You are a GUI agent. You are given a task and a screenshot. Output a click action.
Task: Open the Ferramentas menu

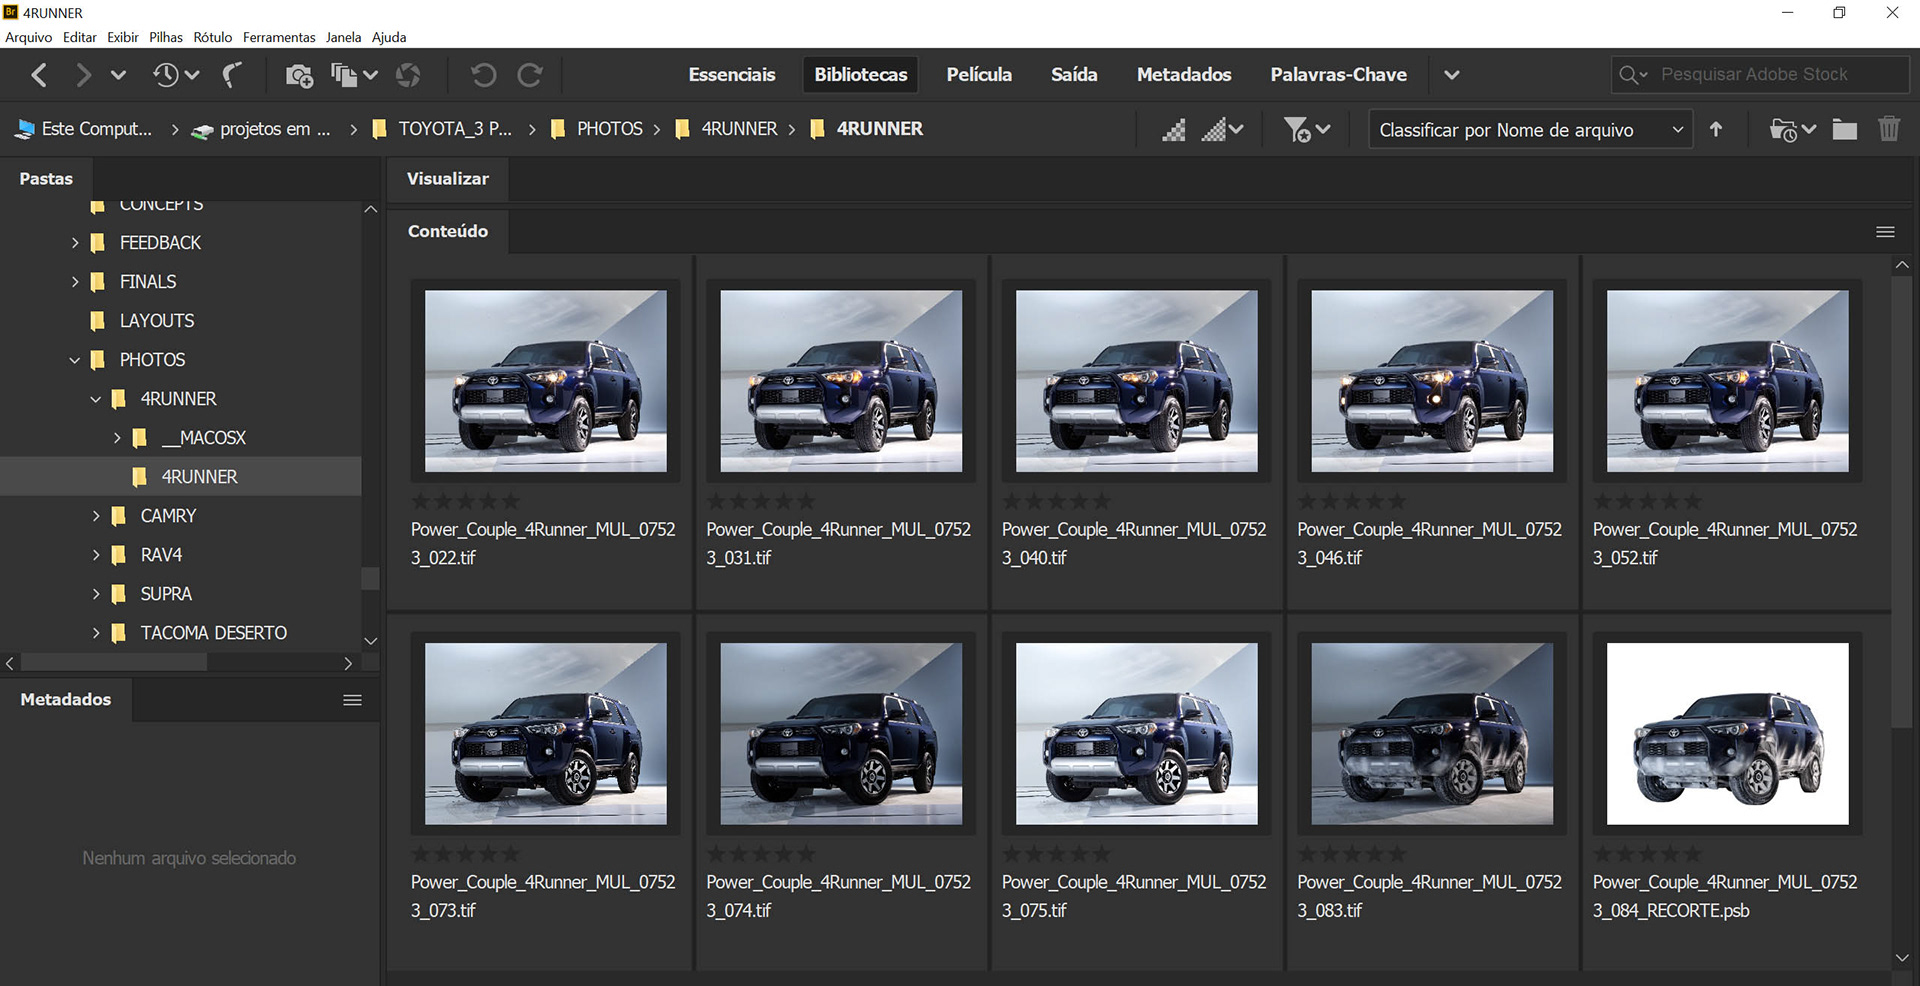[279, 37]
